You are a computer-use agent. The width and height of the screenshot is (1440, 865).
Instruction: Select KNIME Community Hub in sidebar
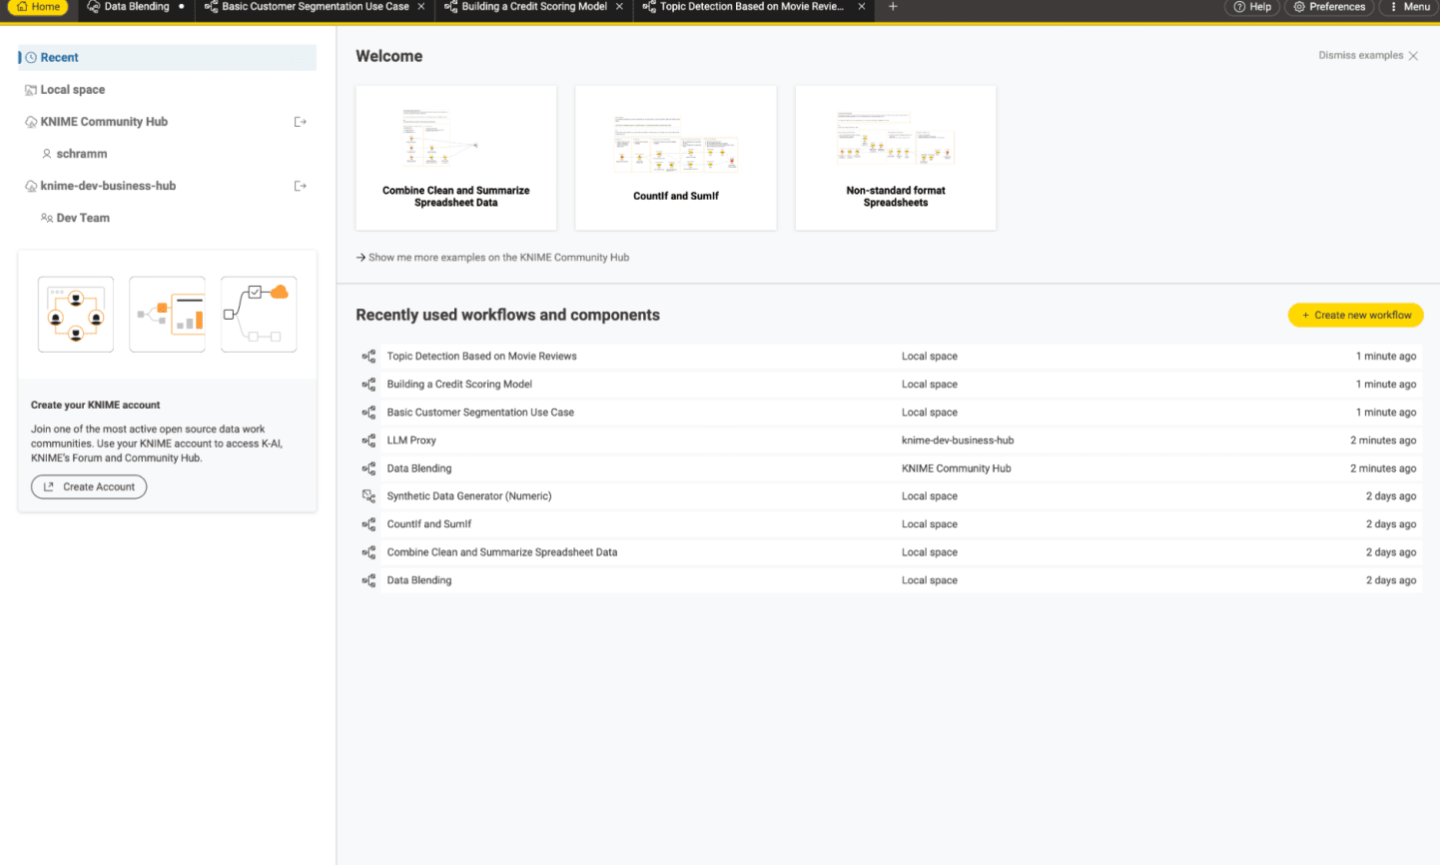pyautogui.click(x=104, y=122)
